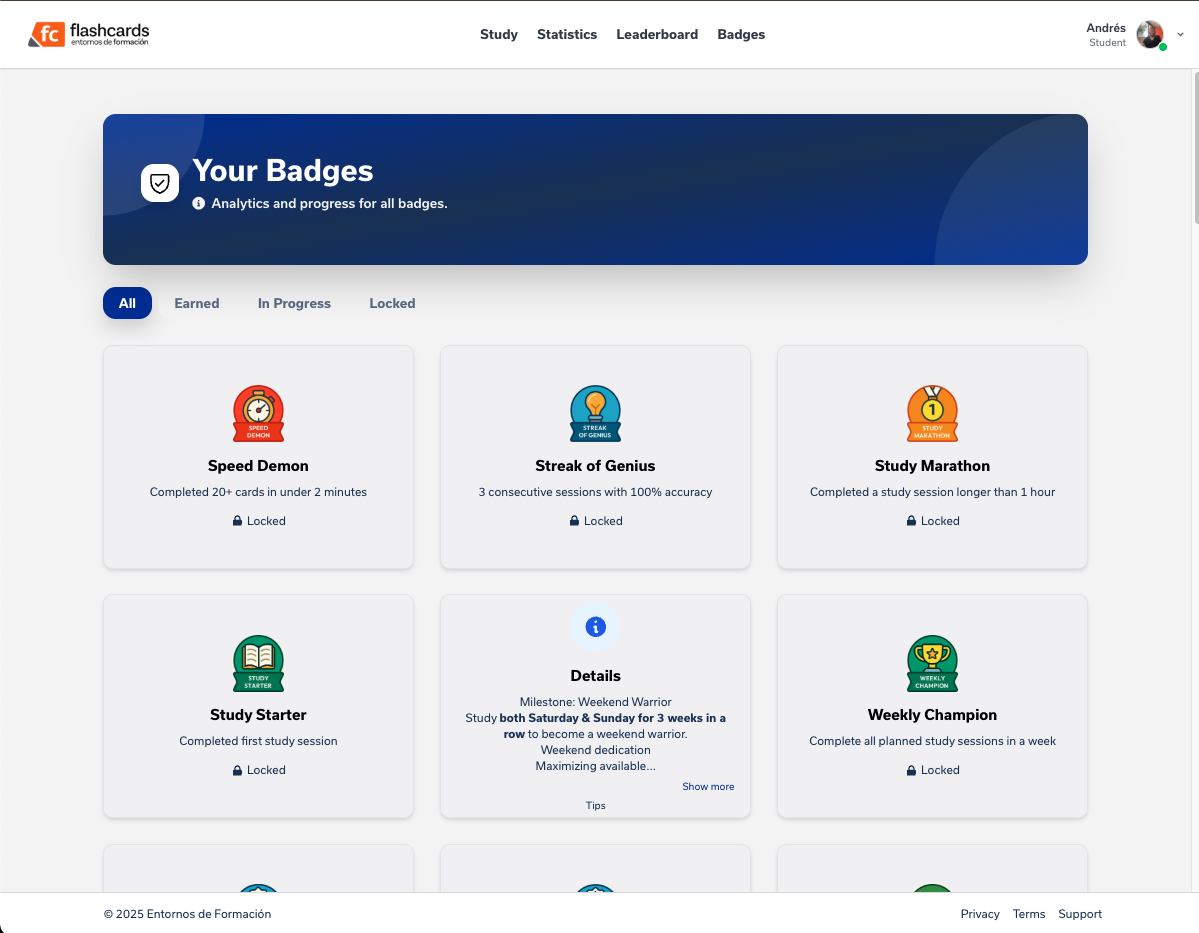Click the Weekly Champion trophy badge icon
Screen dimensions: 1199x933
(932, 663)
